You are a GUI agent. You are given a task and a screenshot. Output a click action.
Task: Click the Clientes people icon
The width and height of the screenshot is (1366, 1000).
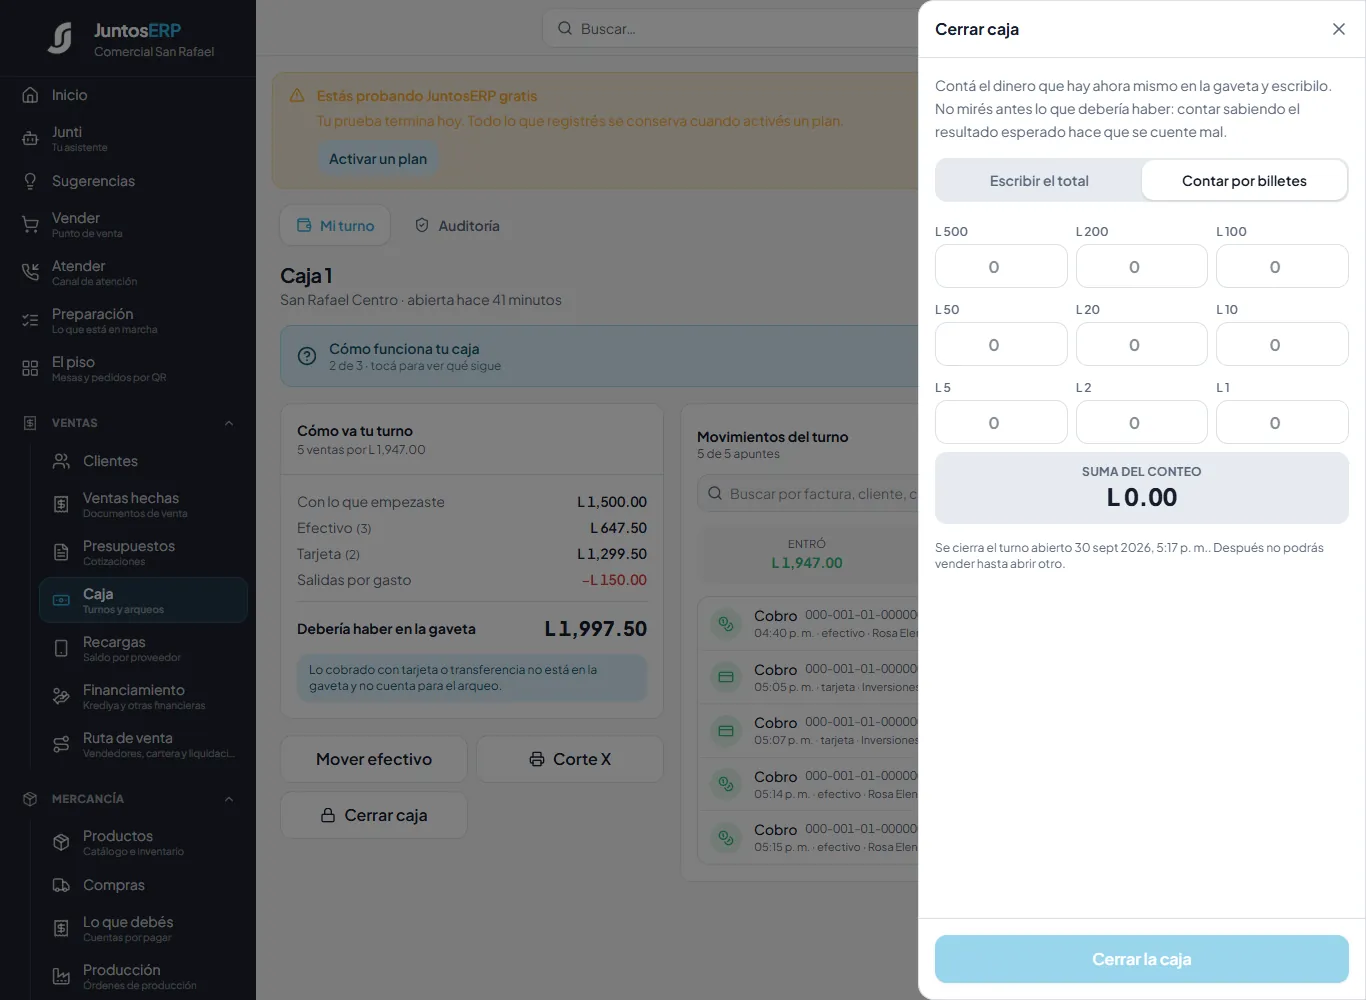coord(61,461)
